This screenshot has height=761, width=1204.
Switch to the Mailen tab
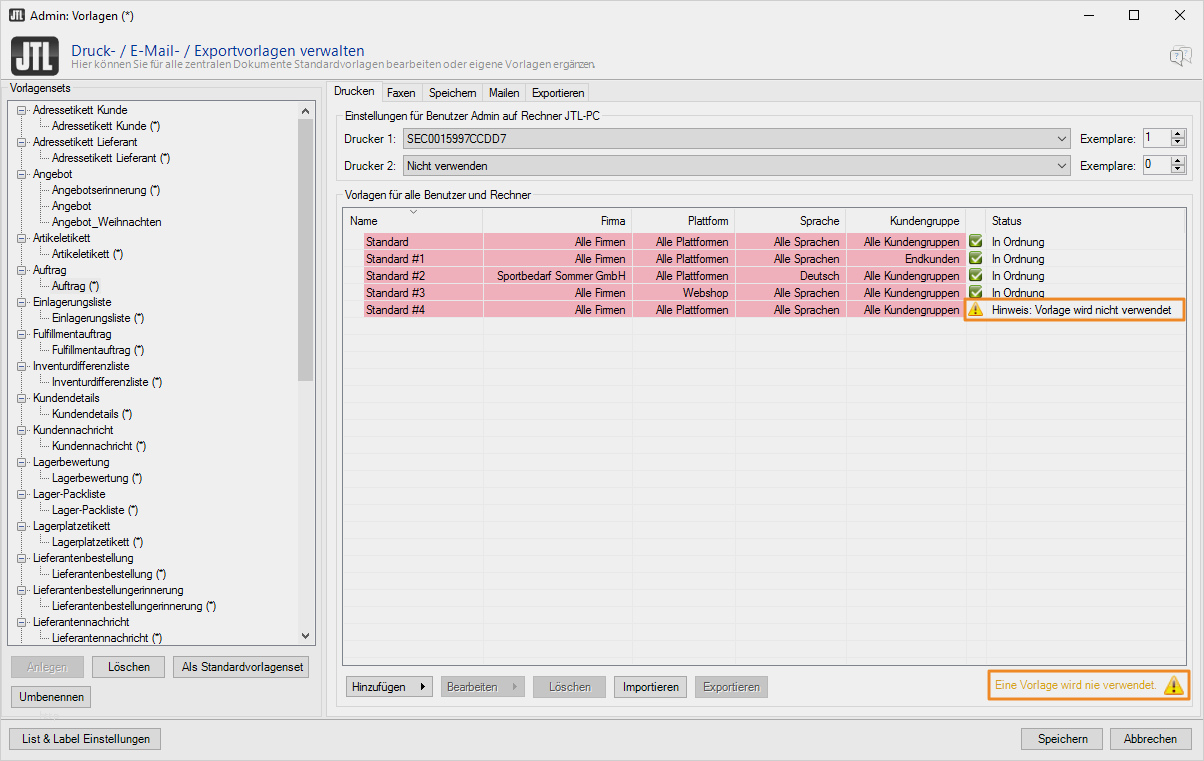pyautogui.click(x=504, y=93)
